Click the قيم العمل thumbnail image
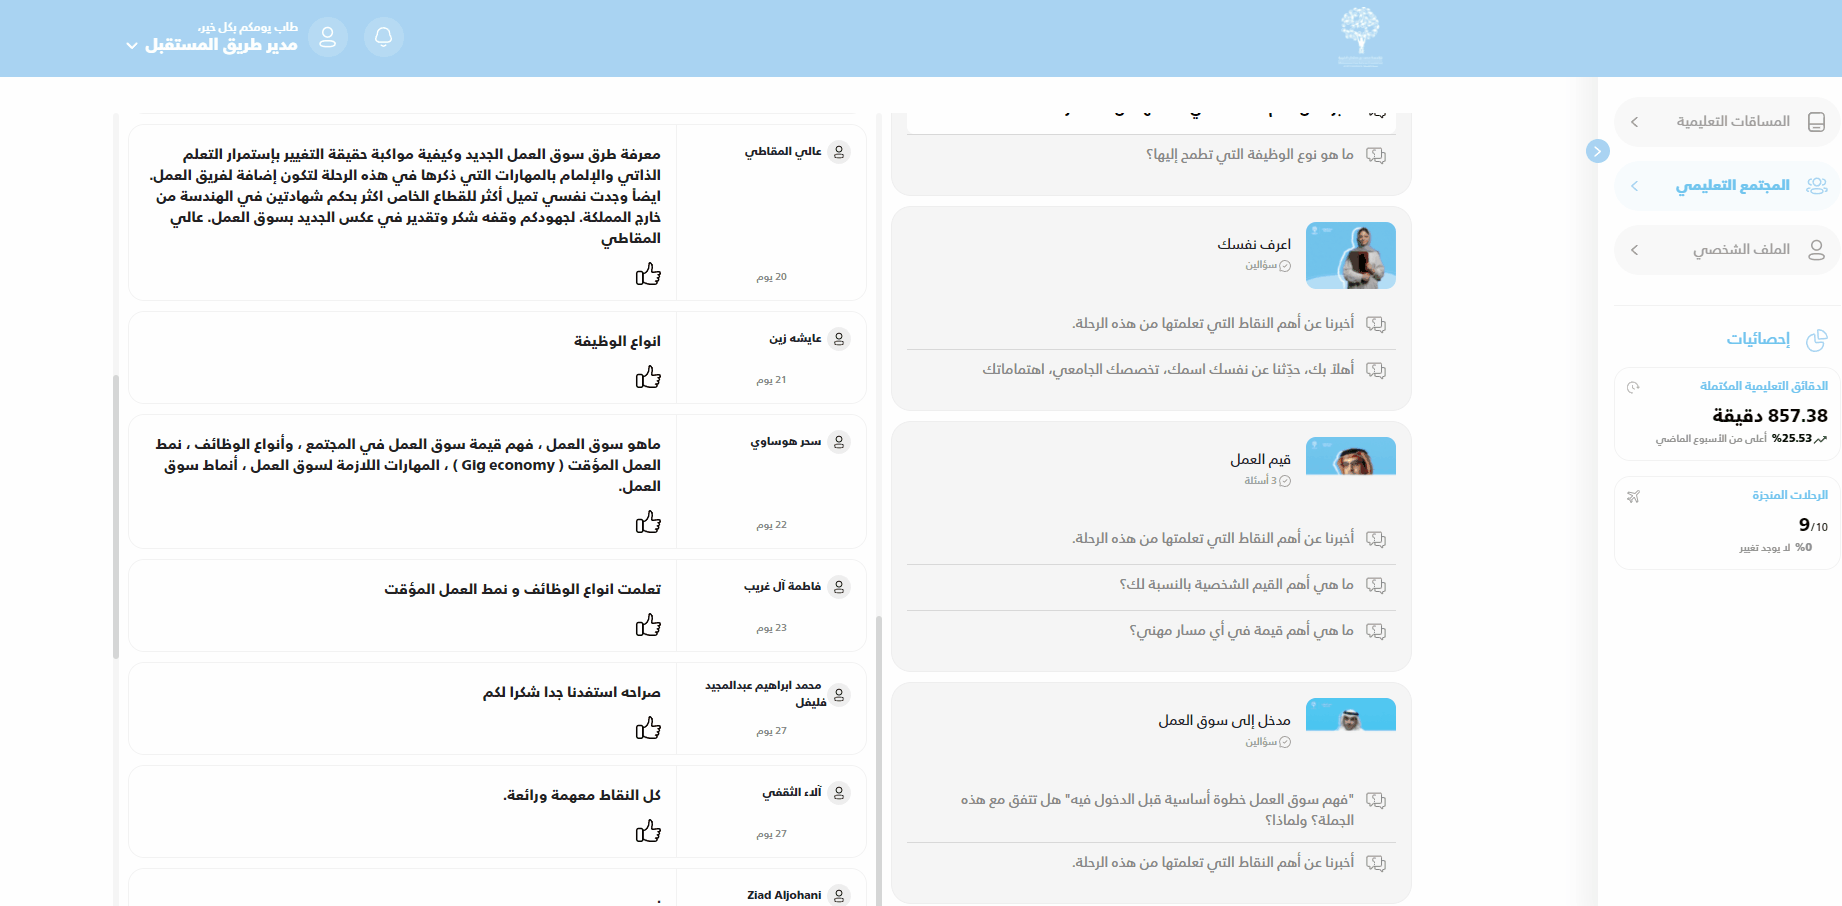Viewport: 1842px width, 906px height. (1351, 456)
